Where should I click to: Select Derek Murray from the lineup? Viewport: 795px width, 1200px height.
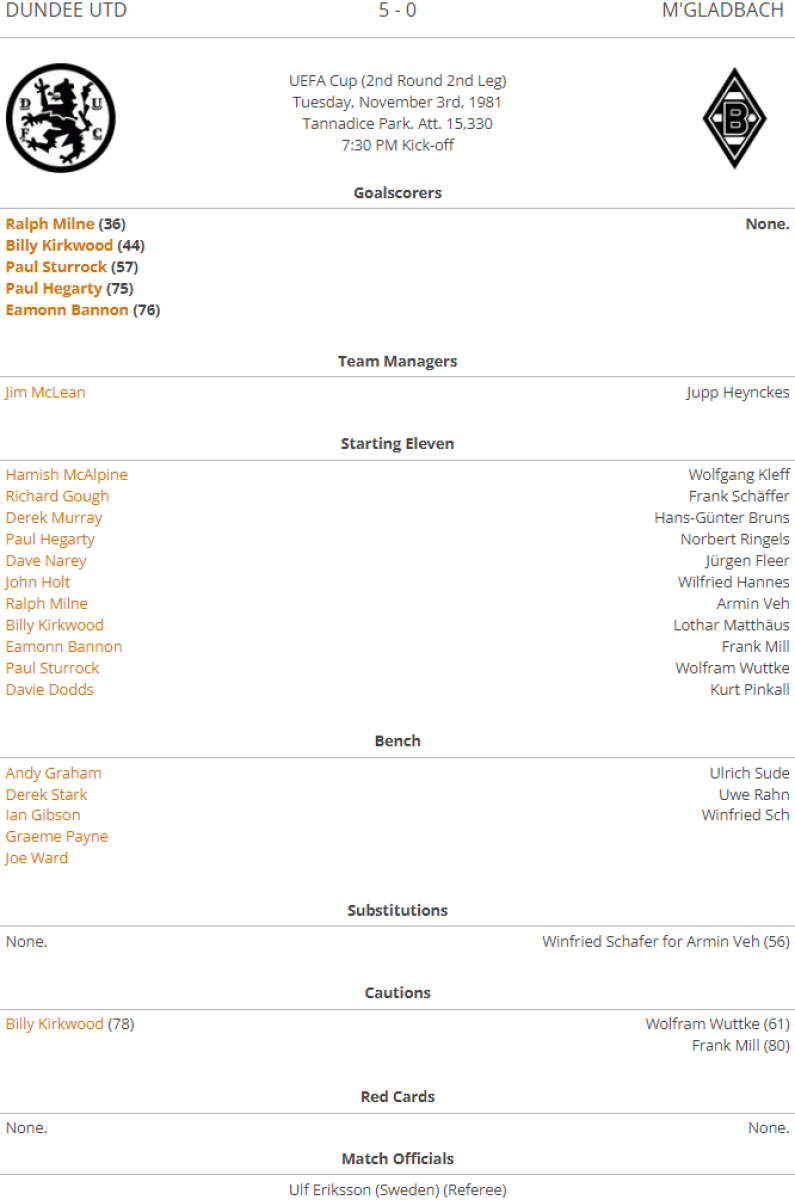pos(54,518)
